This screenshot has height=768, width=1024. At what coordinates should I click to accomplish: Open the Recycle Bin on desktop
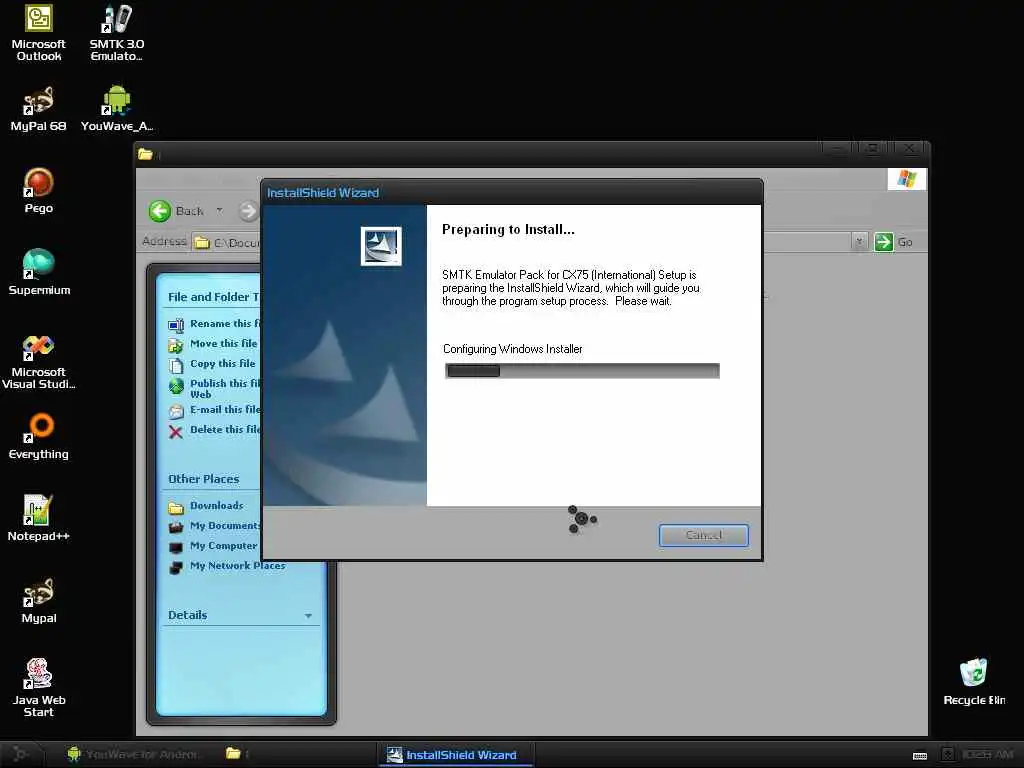974,682
